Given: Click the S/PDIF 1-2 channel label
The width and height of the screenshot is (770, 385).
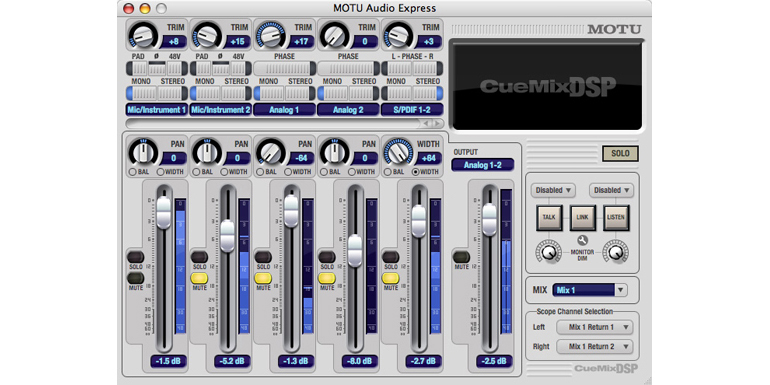Looking at the screenshot, I should click(412, 110).
